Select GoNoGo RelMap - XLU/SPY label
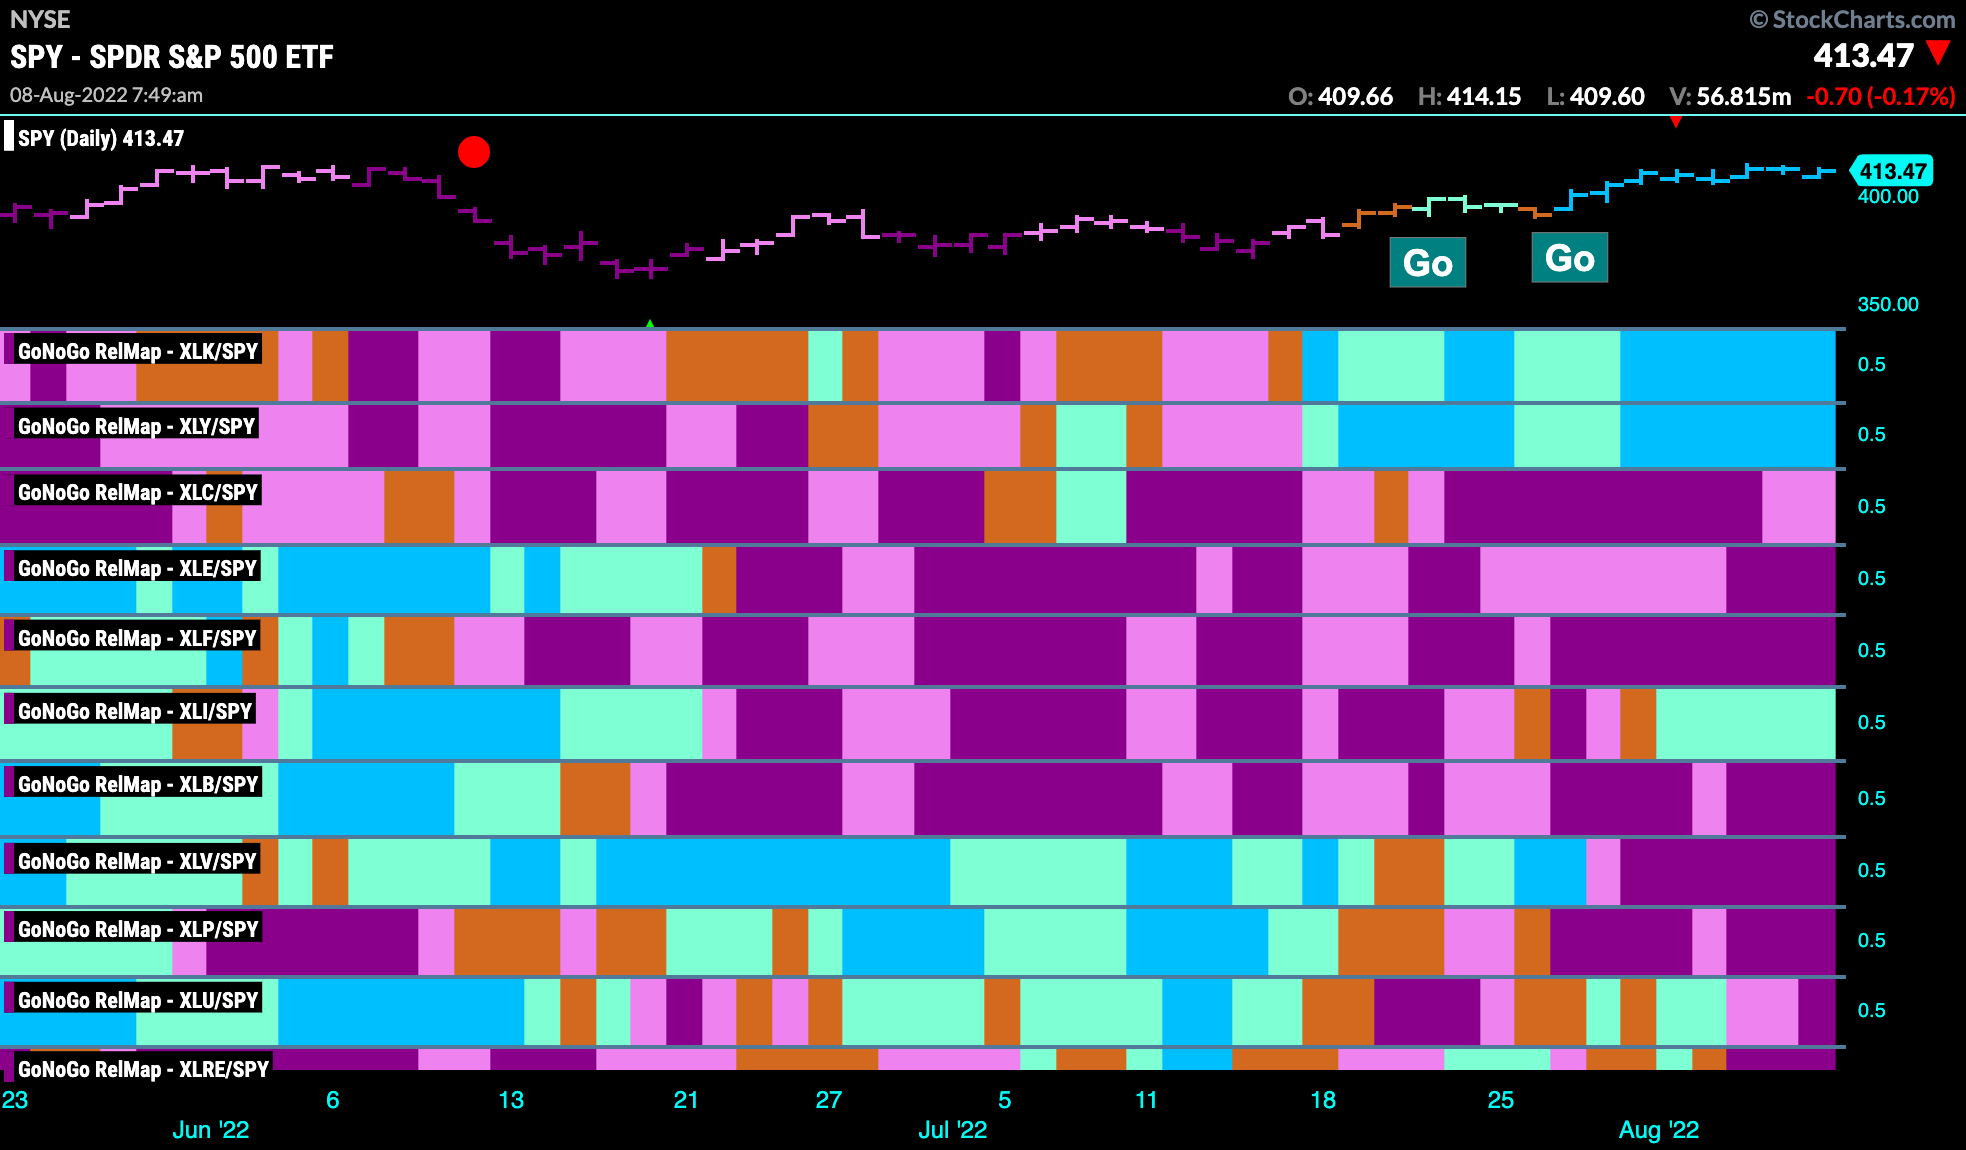Image resolution: width=1966 pixels, height=1150 pixels. point(138,1000)
